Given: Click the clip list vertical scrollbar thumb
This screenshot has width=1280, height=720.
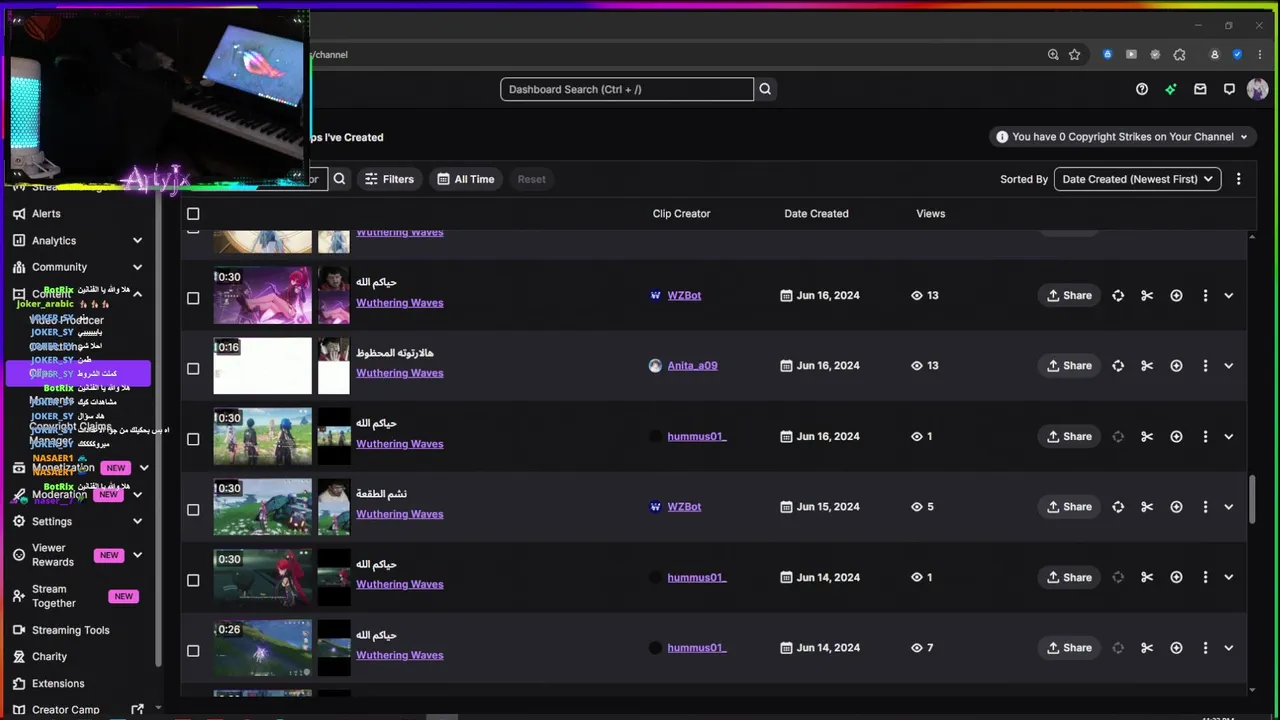Looking at the screenshot, I should [x=1252, y=498].
